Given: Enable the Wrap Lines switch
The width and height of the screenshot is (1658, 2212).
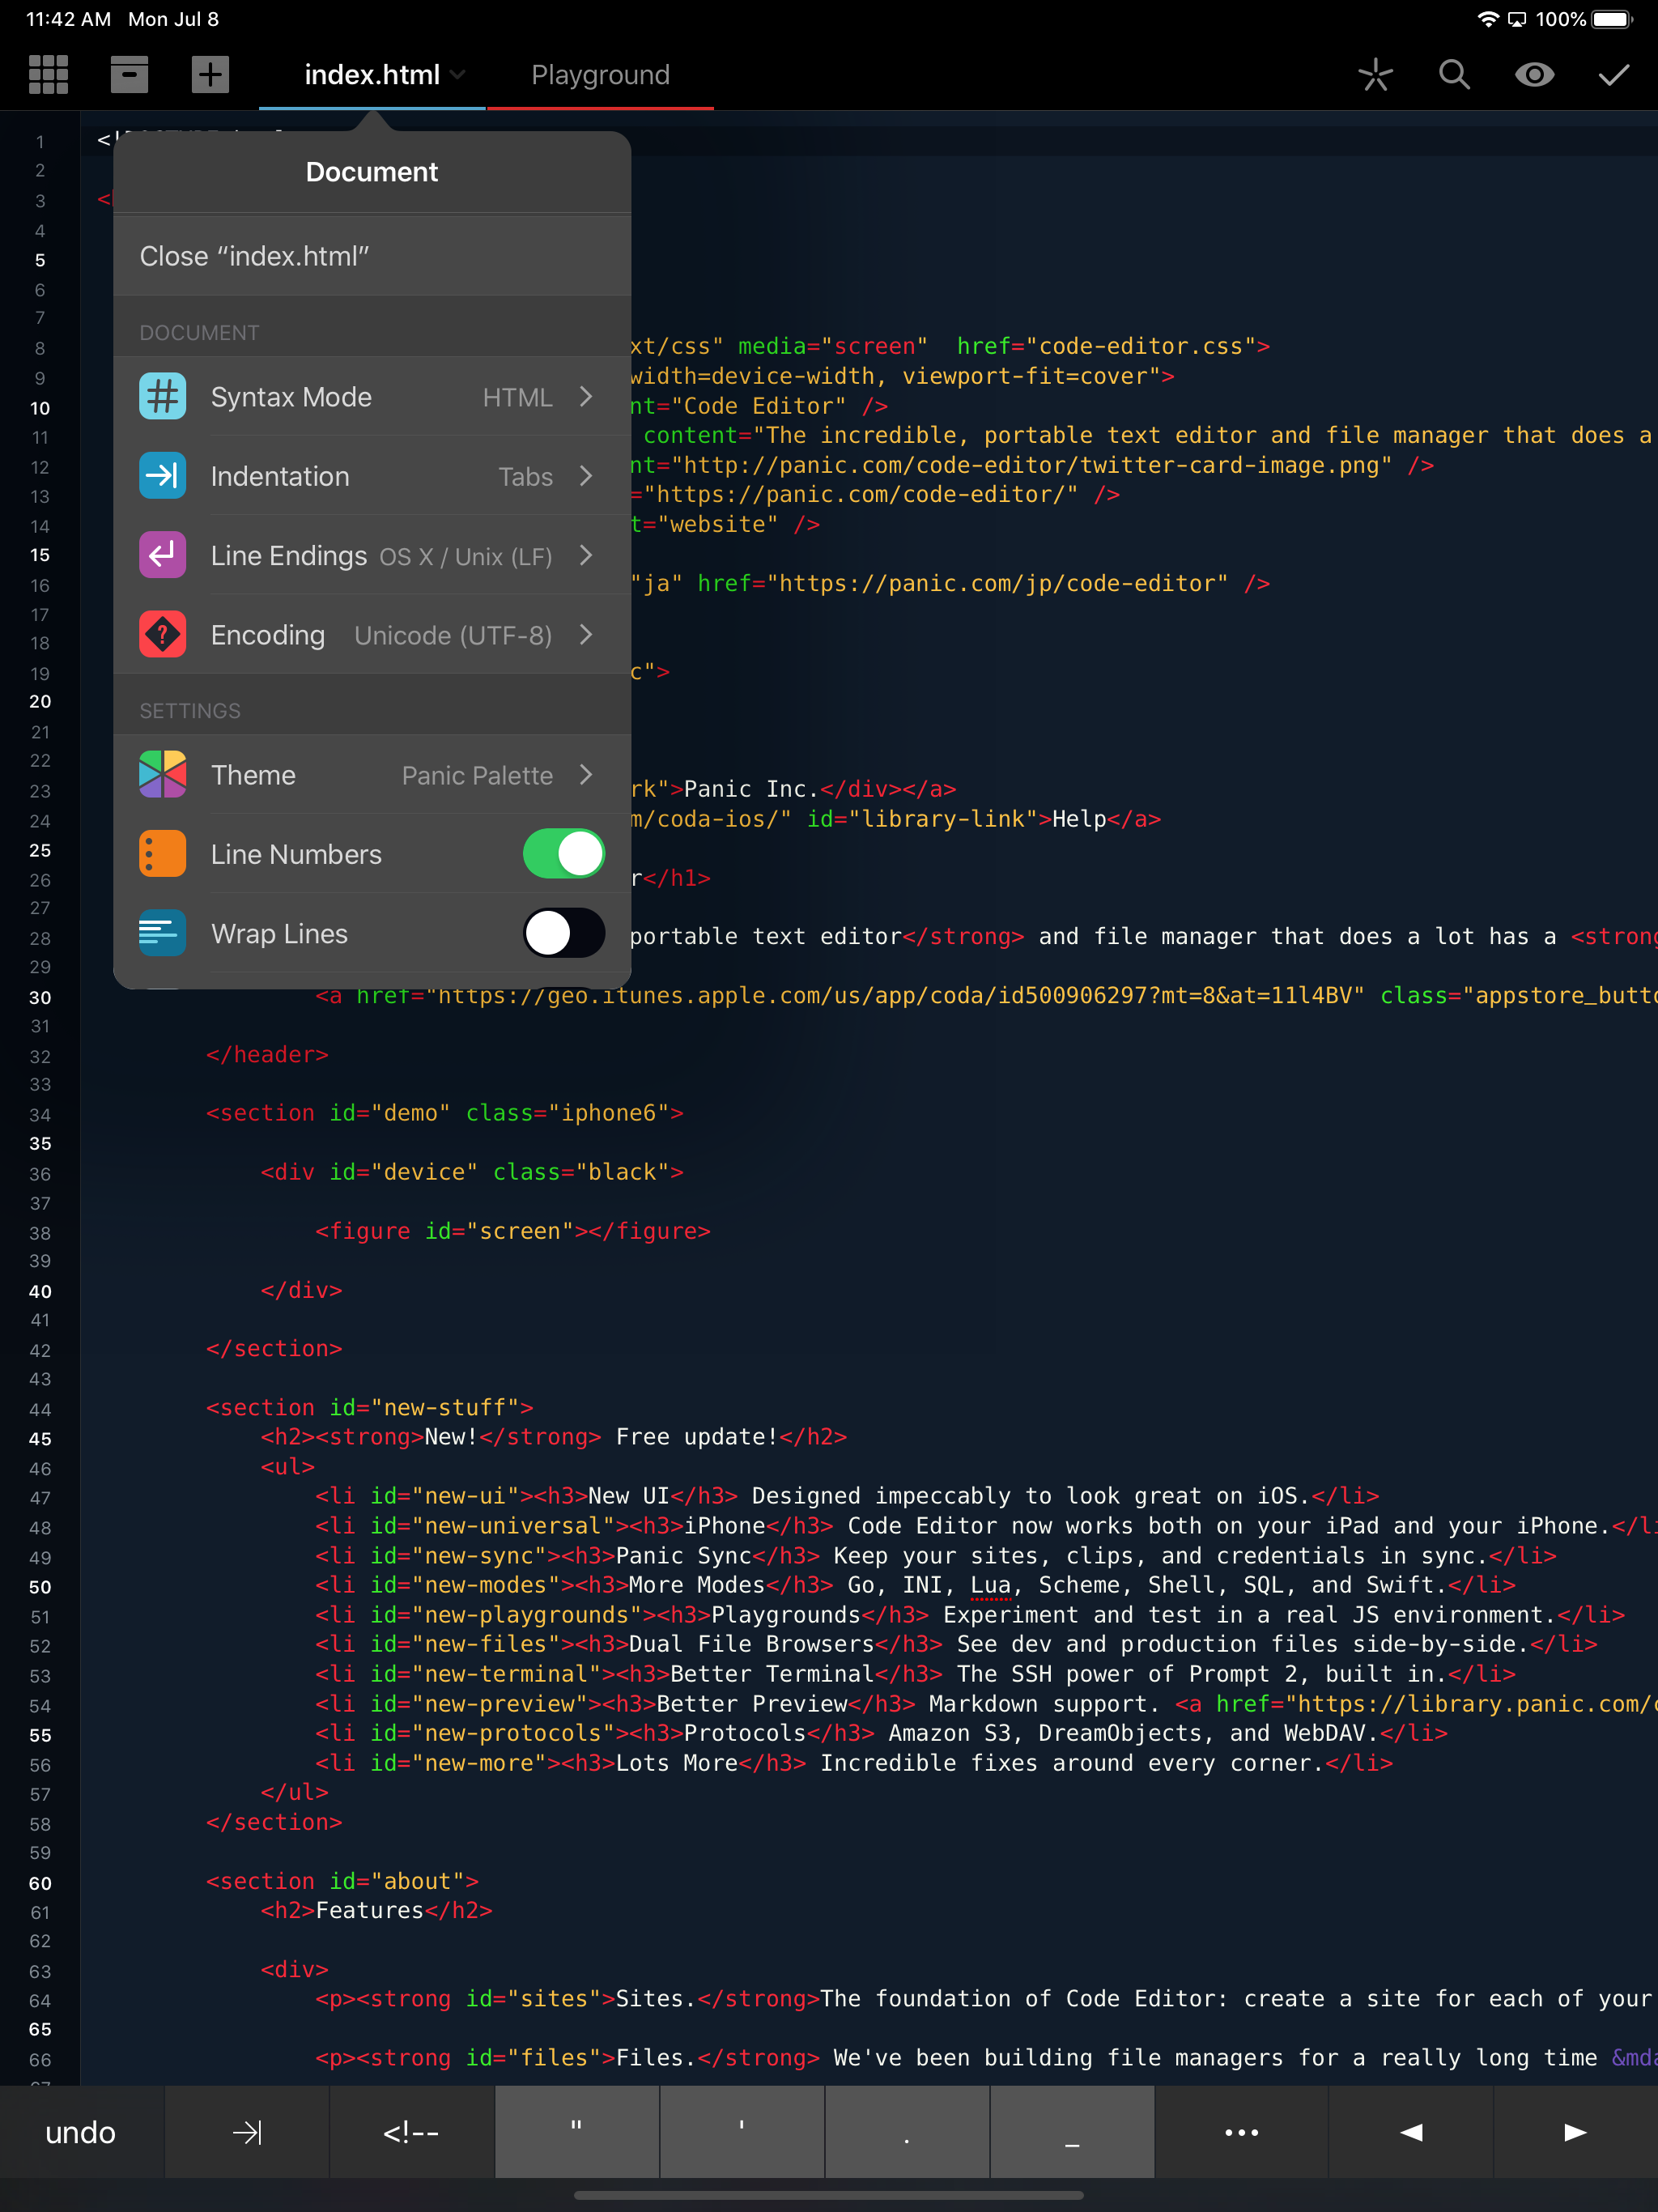Looking at the screenshot, I should 563,934.
